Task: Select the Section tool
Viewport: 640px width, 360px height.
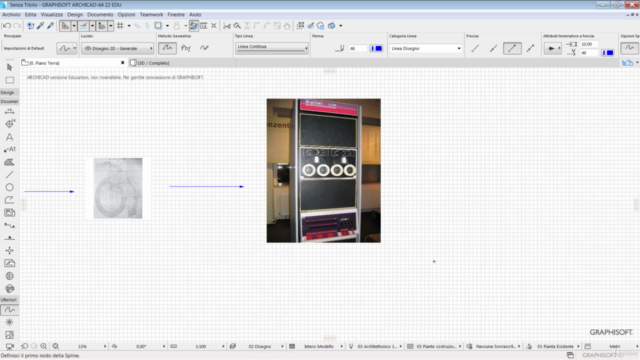Action: click(x=9, y=225)
